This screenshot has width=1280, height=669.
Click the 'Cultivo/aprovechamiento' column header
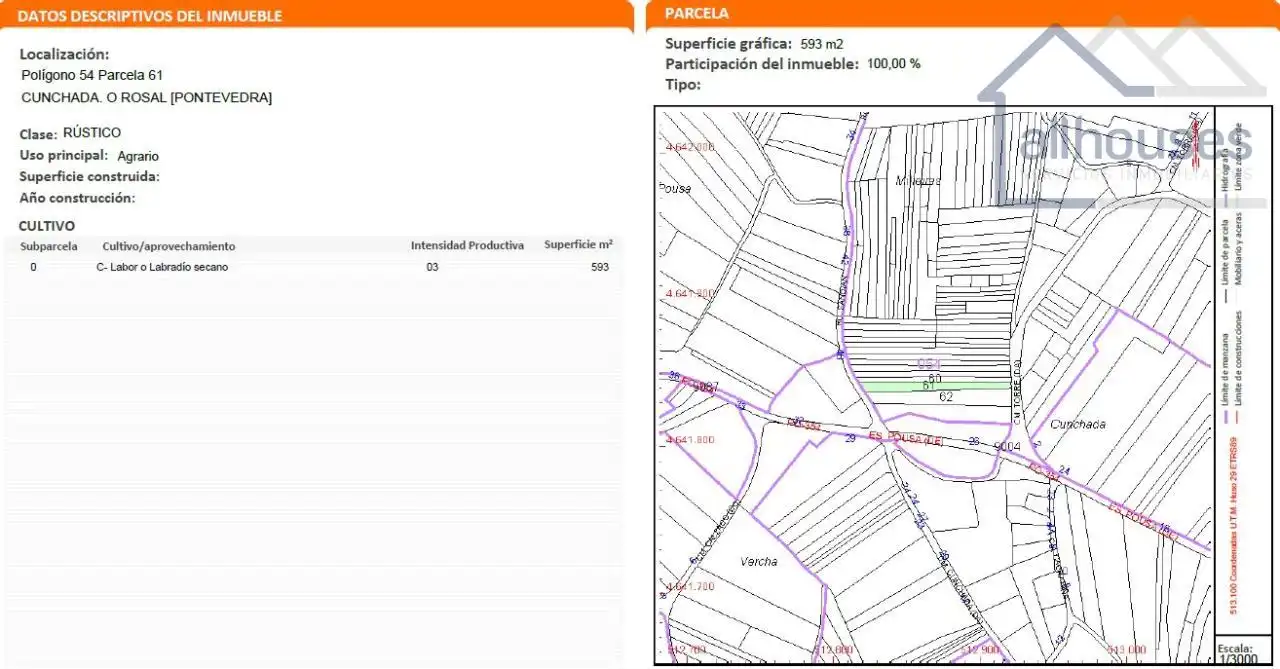(169, 246)
